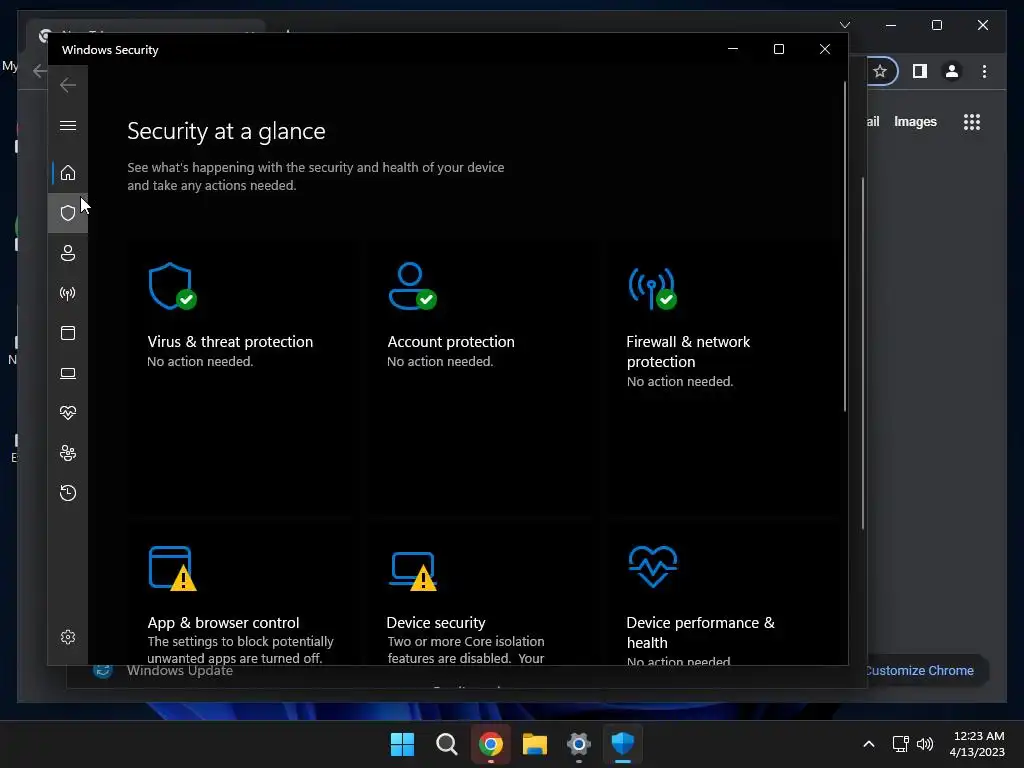Open Device performance & health heart sidebar icon
Viewport: 1024px width, 768px height.
[68, 413]
